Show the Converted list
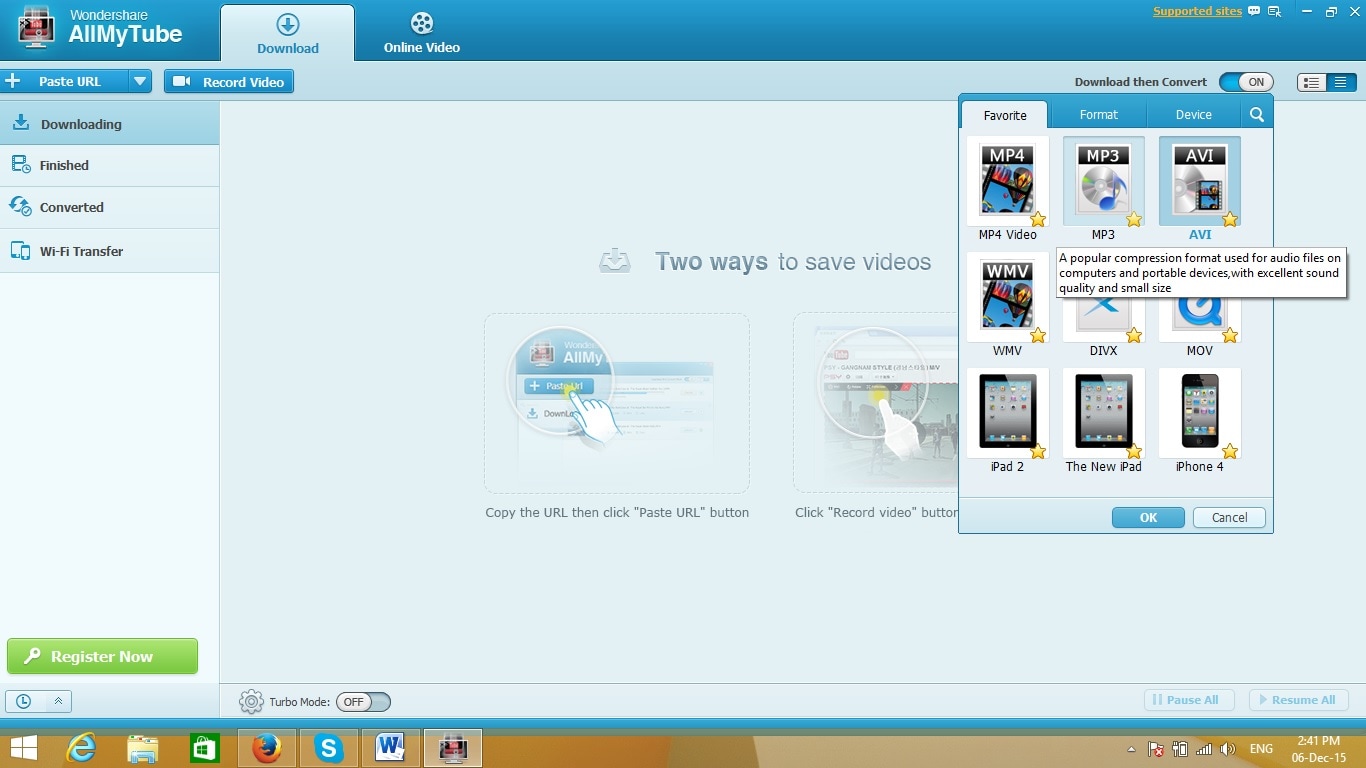Viewport: 1366px width, 768px height. (109, 207)
